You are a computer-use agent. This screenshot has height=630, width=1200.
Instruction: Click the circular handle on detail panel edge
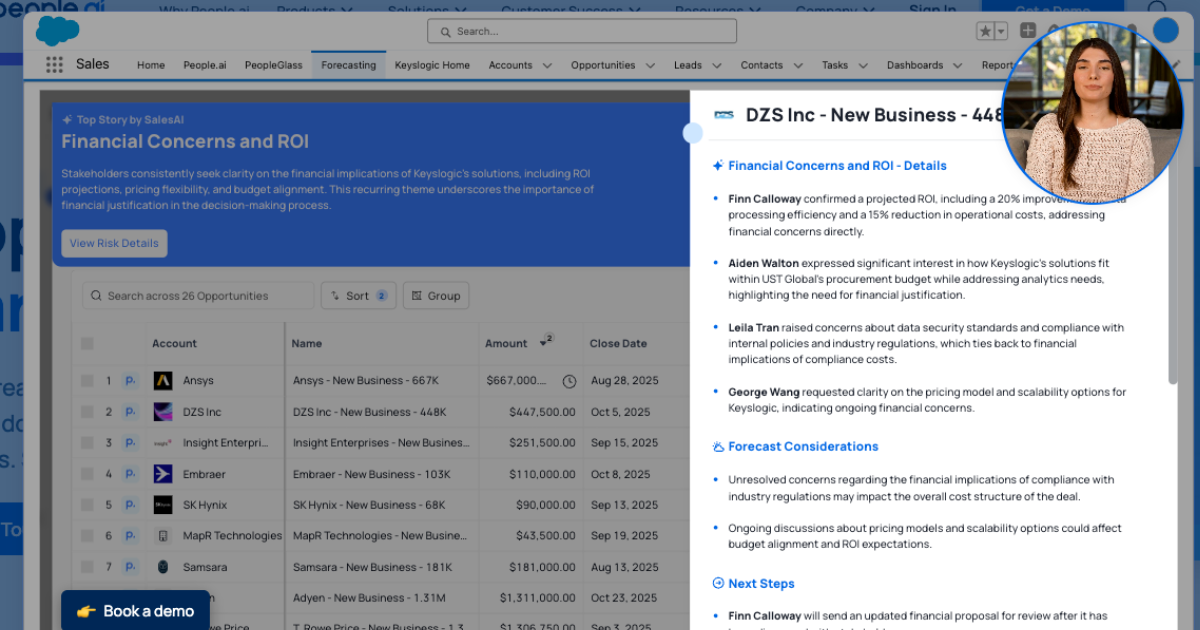tap(692, 133)
